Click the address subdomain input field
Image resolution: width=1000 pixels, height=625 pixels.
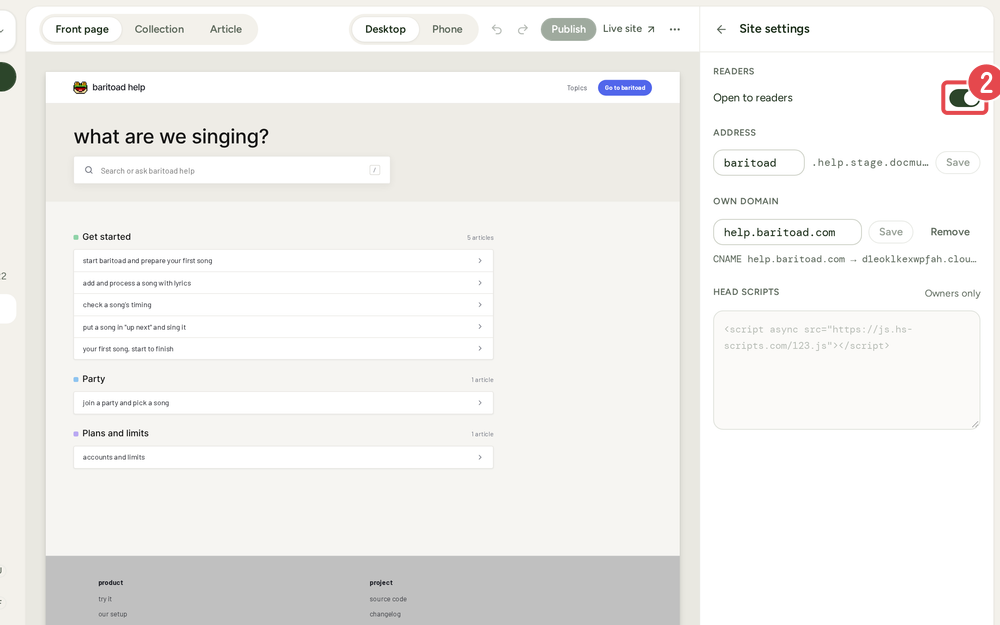click(758, 163)
